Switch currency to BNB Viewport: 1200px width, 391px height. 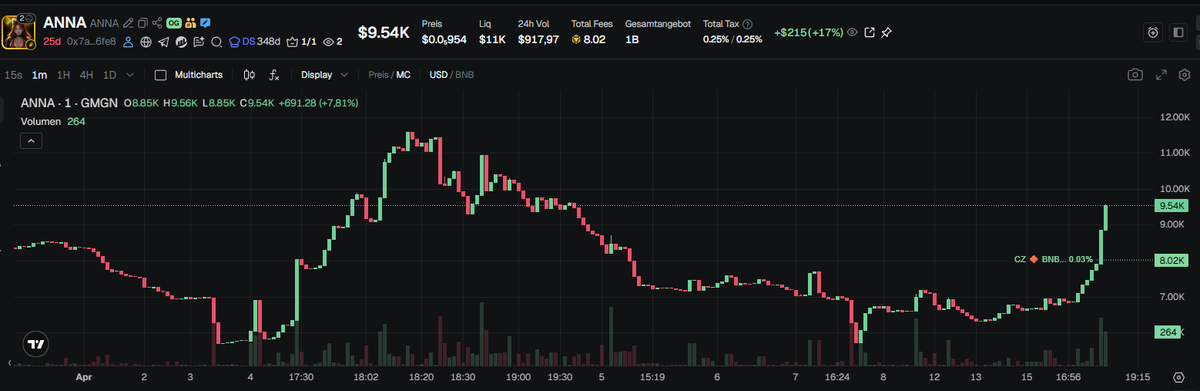(464, 75)
